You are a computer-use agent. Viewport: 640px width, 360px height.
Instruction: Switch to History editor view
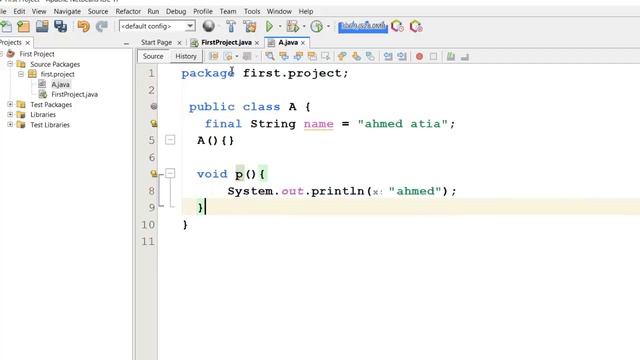[x=186, y=56]
